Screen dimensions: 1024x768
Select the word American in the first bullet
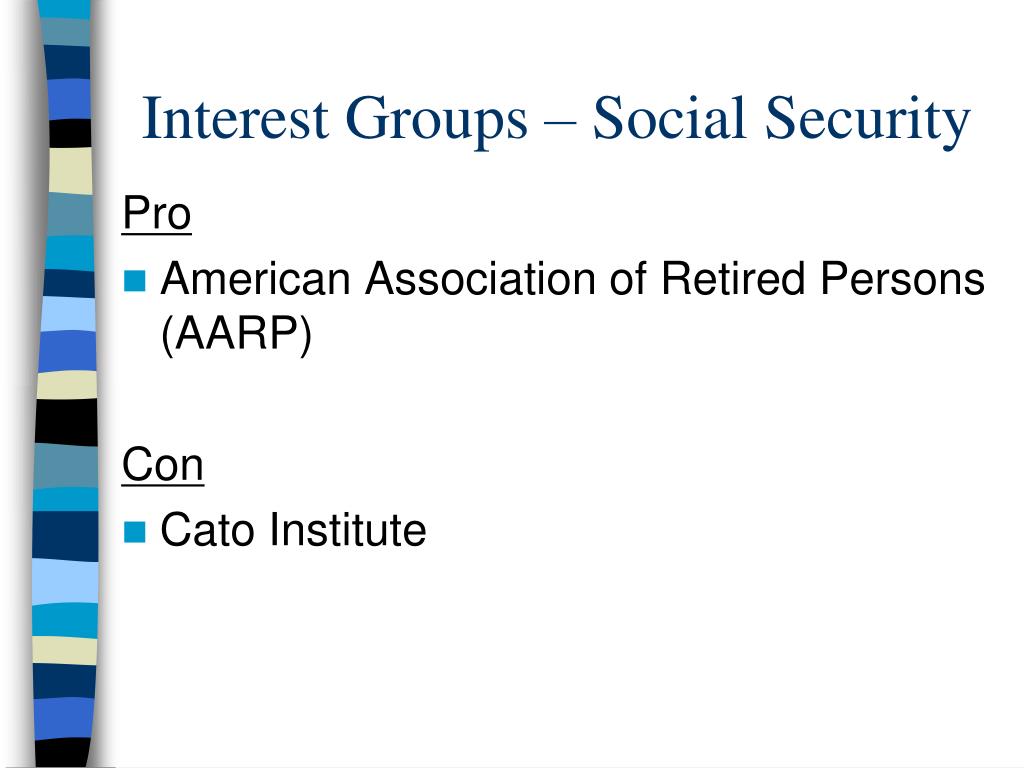255,279
